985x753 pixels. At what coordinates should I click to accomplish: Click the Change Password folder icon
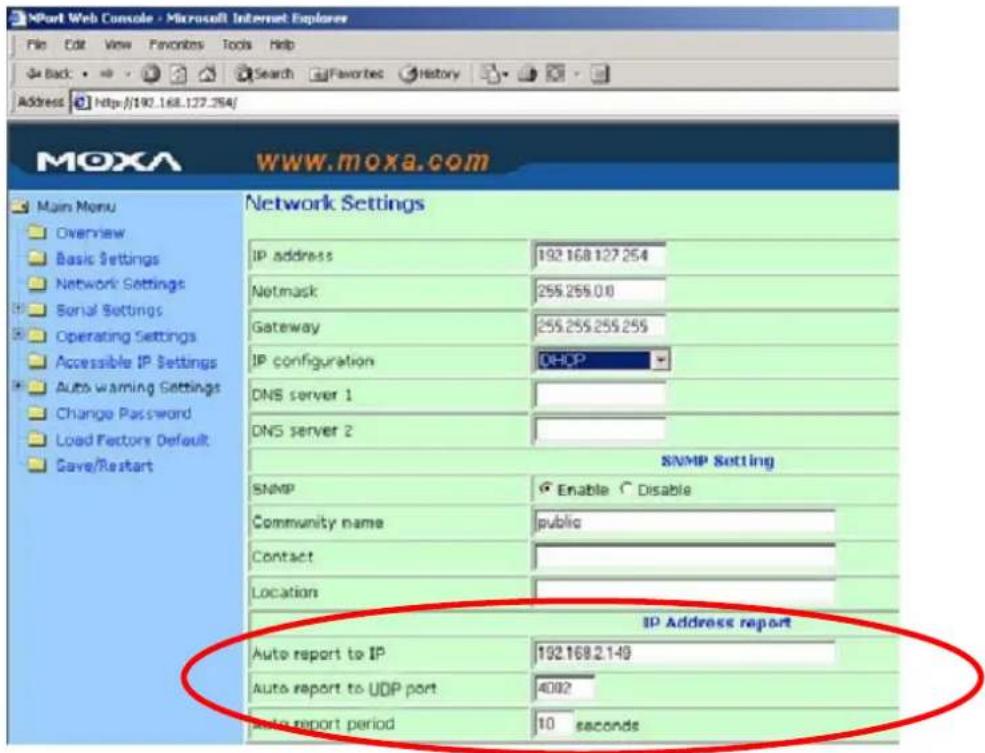coord(37,414)
